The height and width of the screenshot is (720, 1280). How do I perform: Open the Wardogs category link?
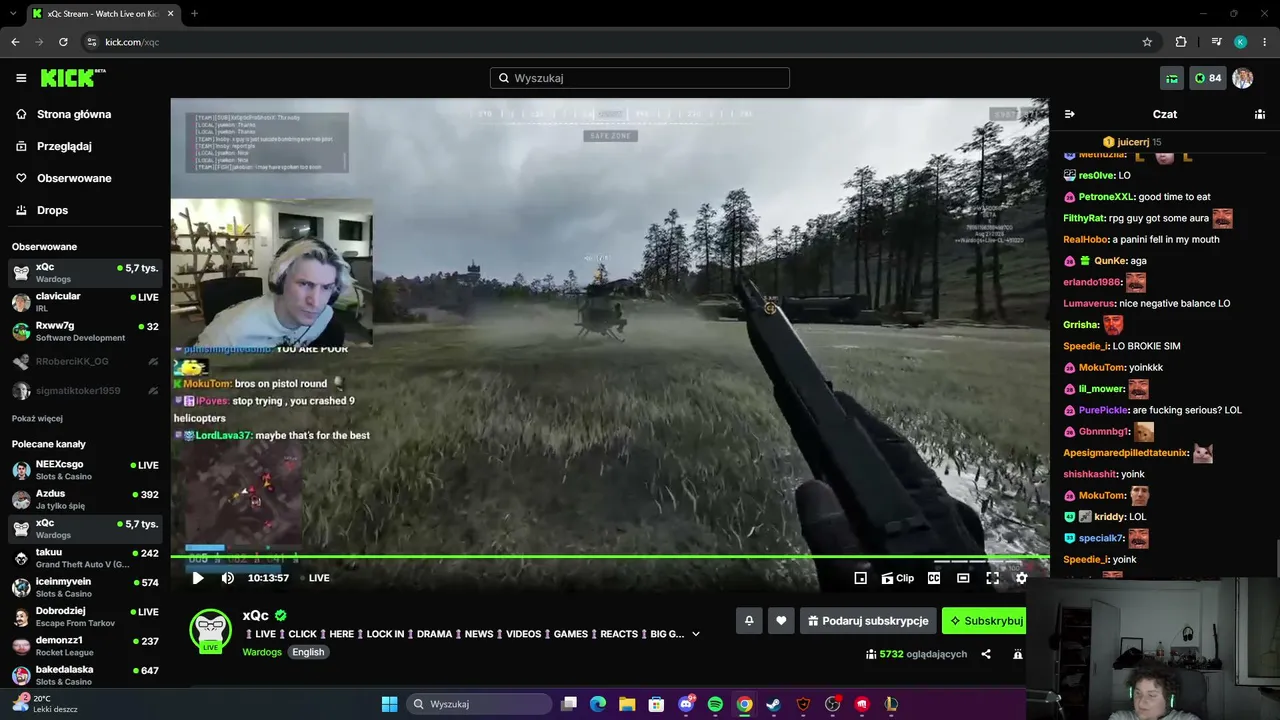(x=262, y=652)
